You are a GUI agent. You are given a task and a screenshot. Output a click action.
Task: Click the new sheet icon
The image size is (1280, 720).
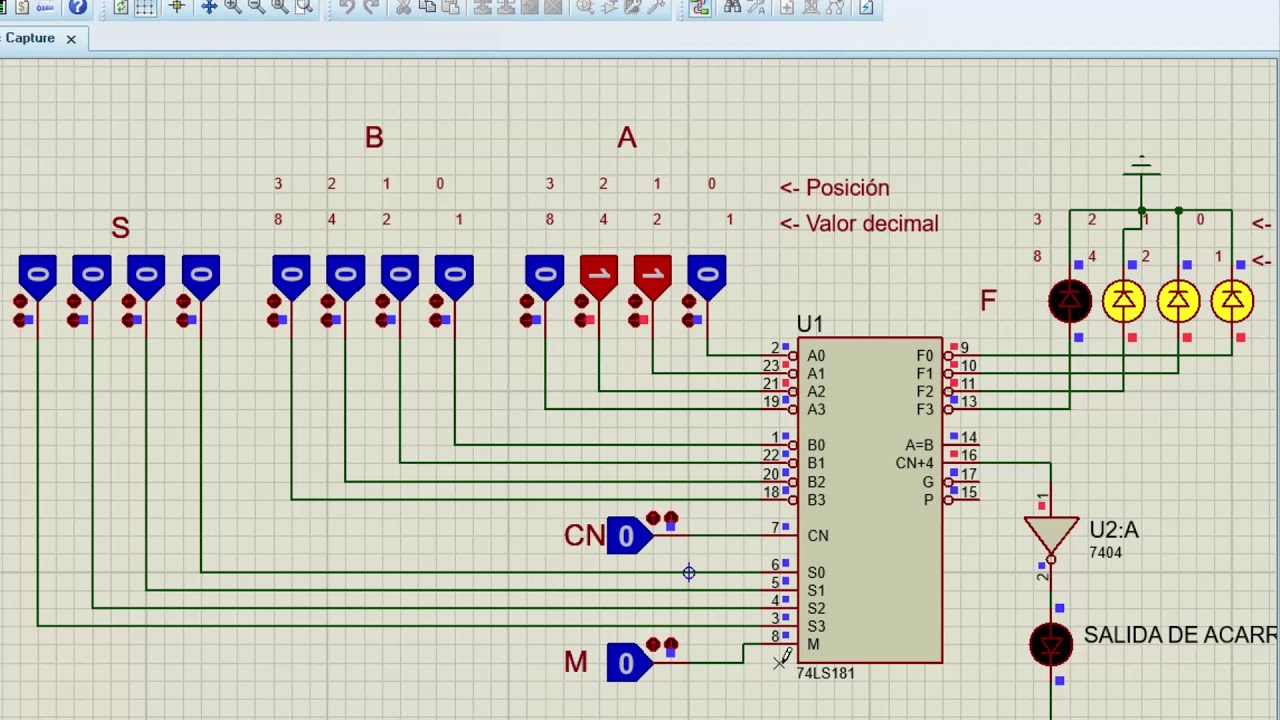788,7
